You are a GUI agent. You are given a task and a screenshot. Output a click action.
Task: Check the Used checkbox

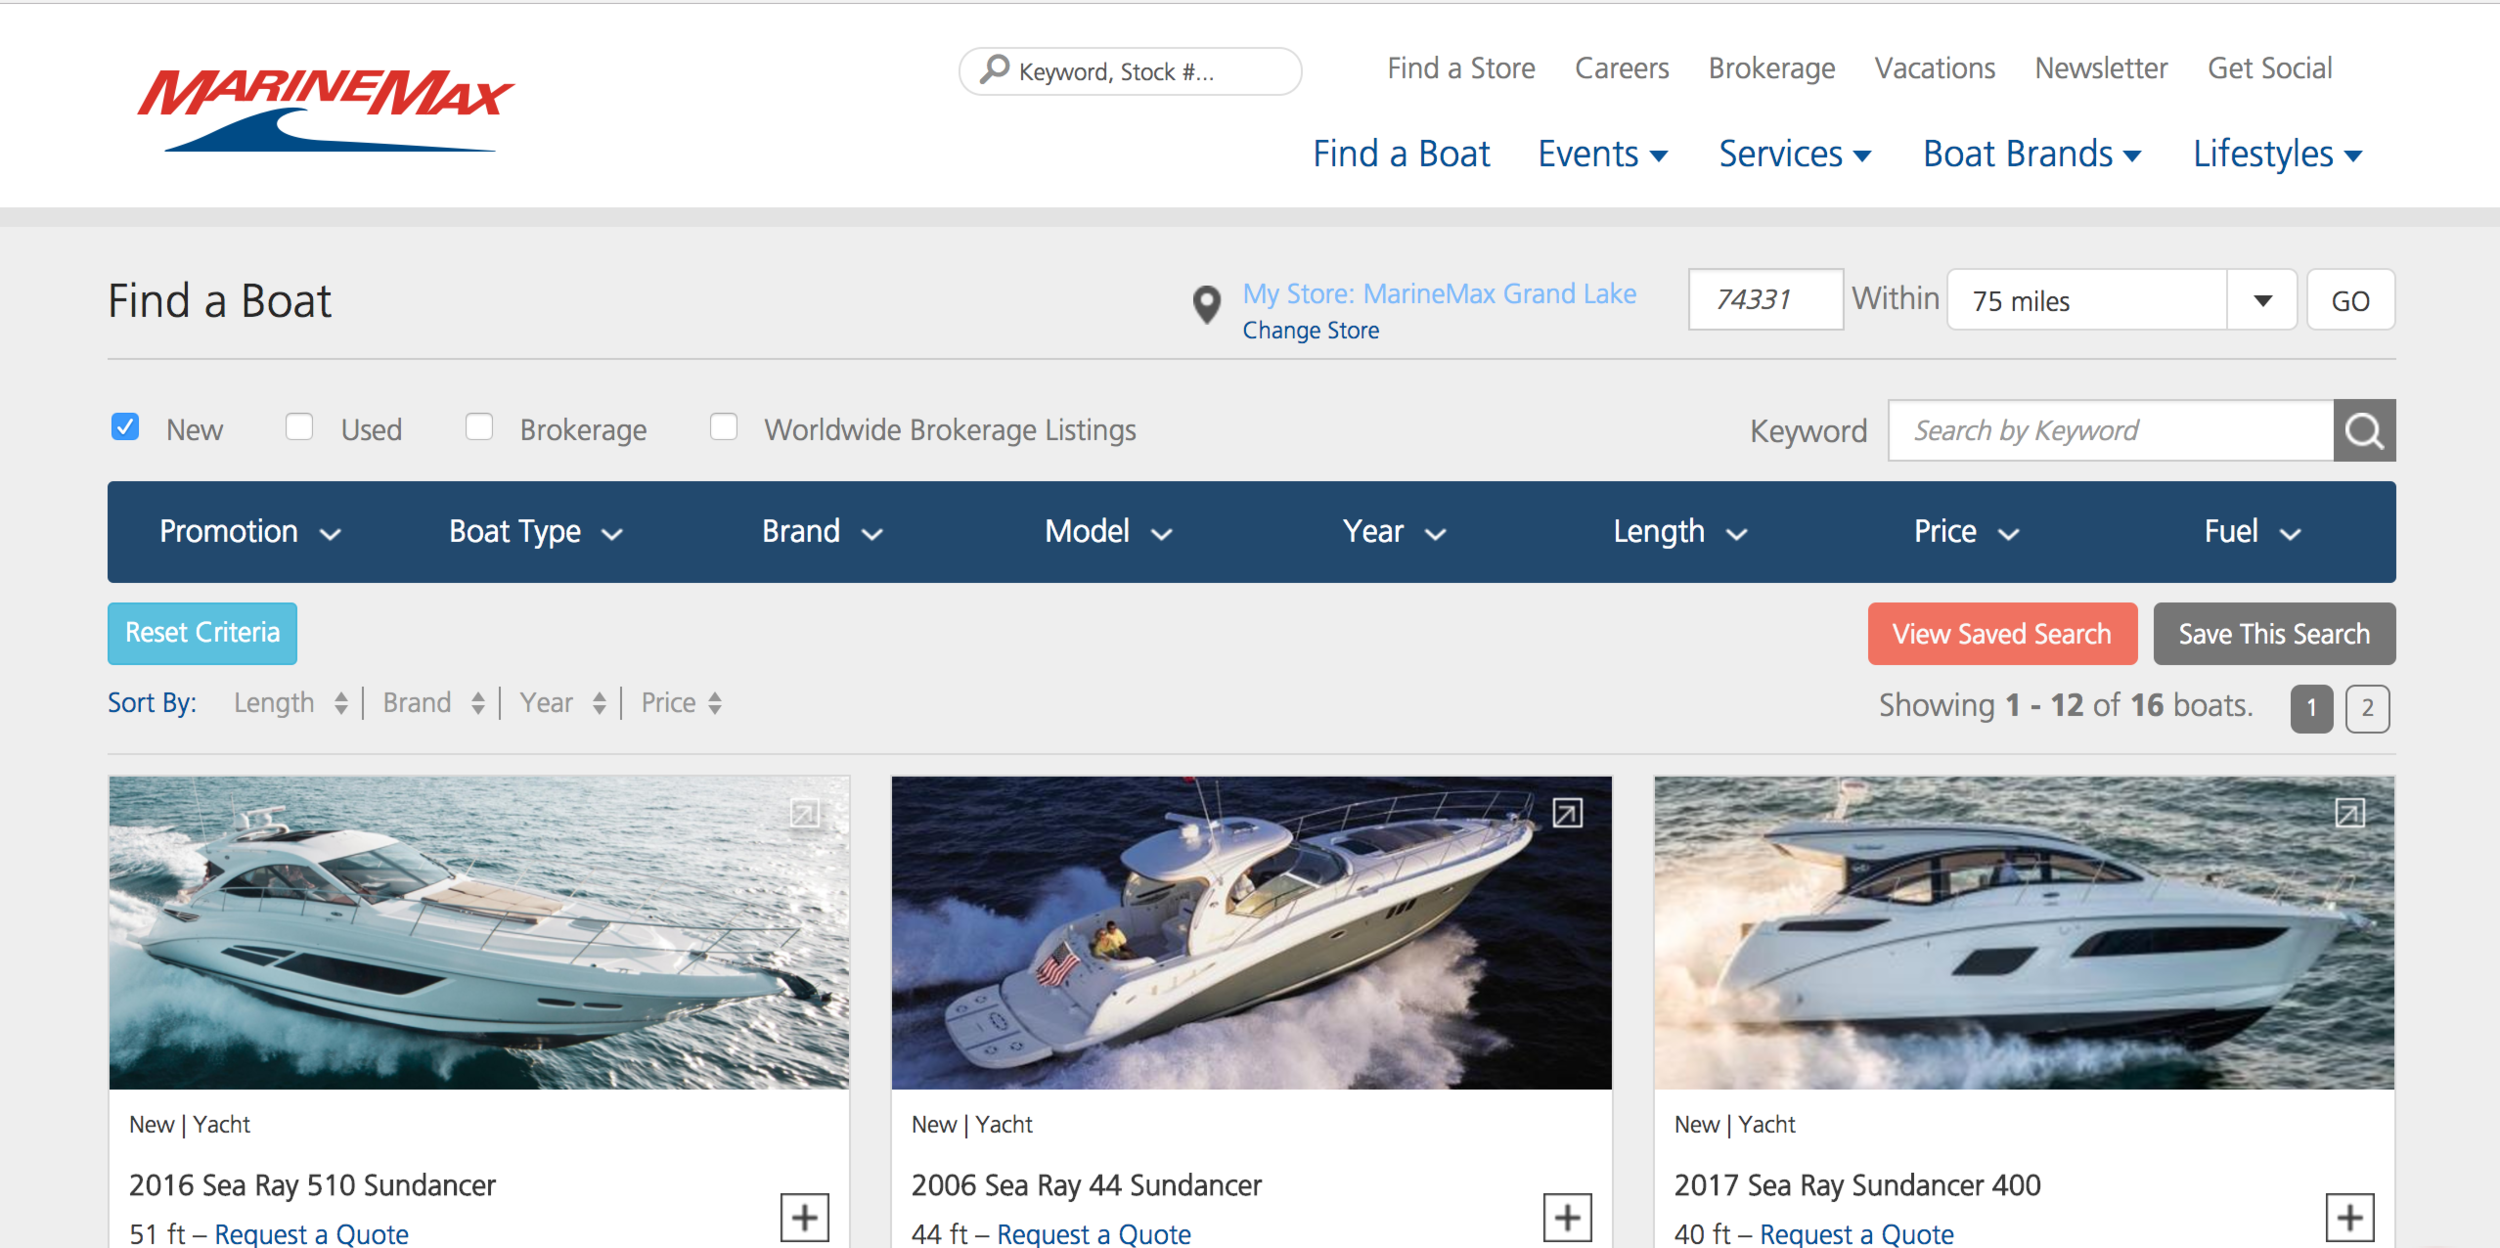coord(299,427)
